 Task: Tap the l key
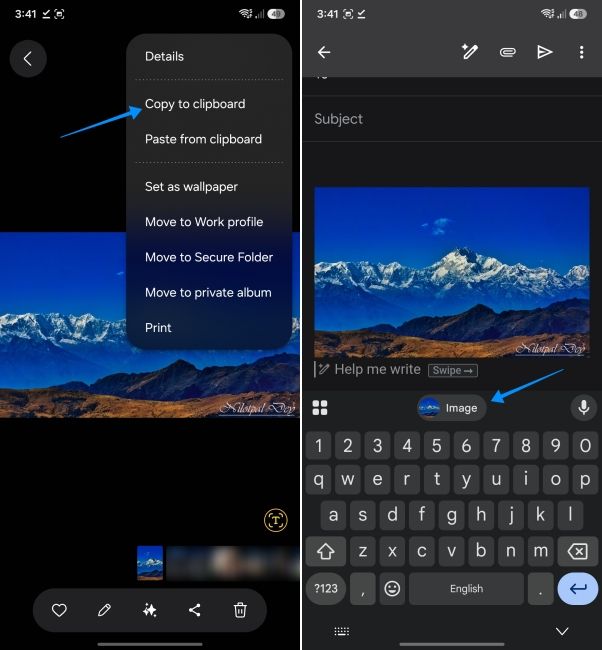click(x=570, y=515)
